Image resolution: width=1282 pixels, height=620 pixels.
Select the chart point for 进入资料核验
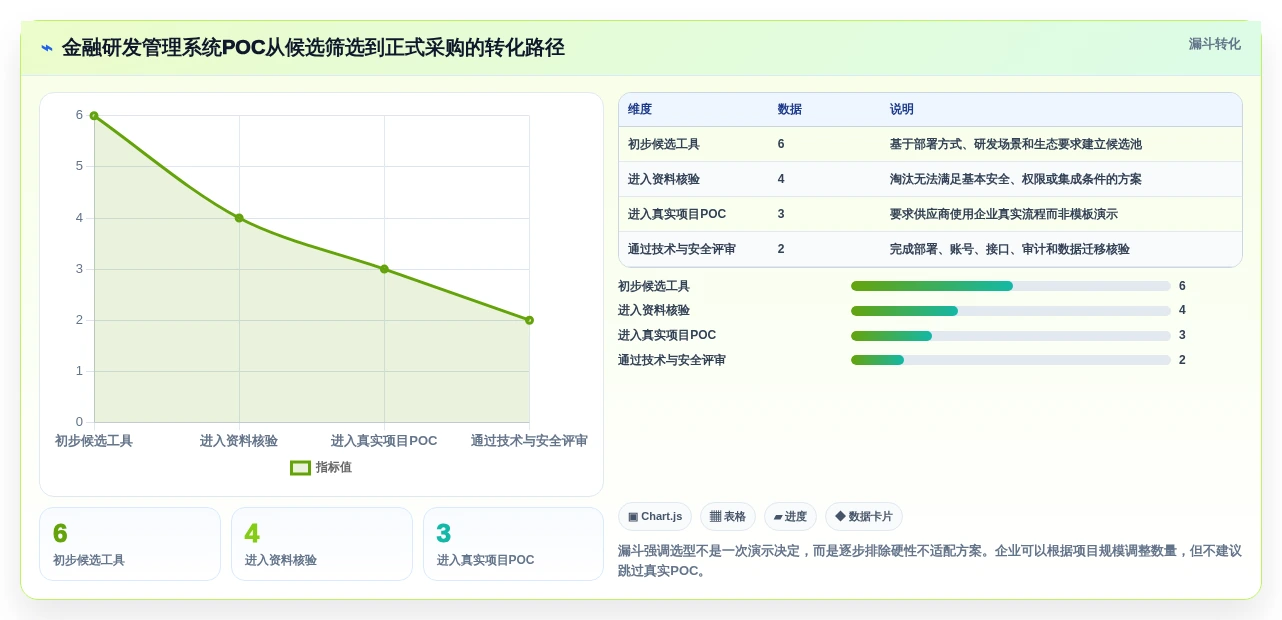pyautogui.click(x=239, y=218)
